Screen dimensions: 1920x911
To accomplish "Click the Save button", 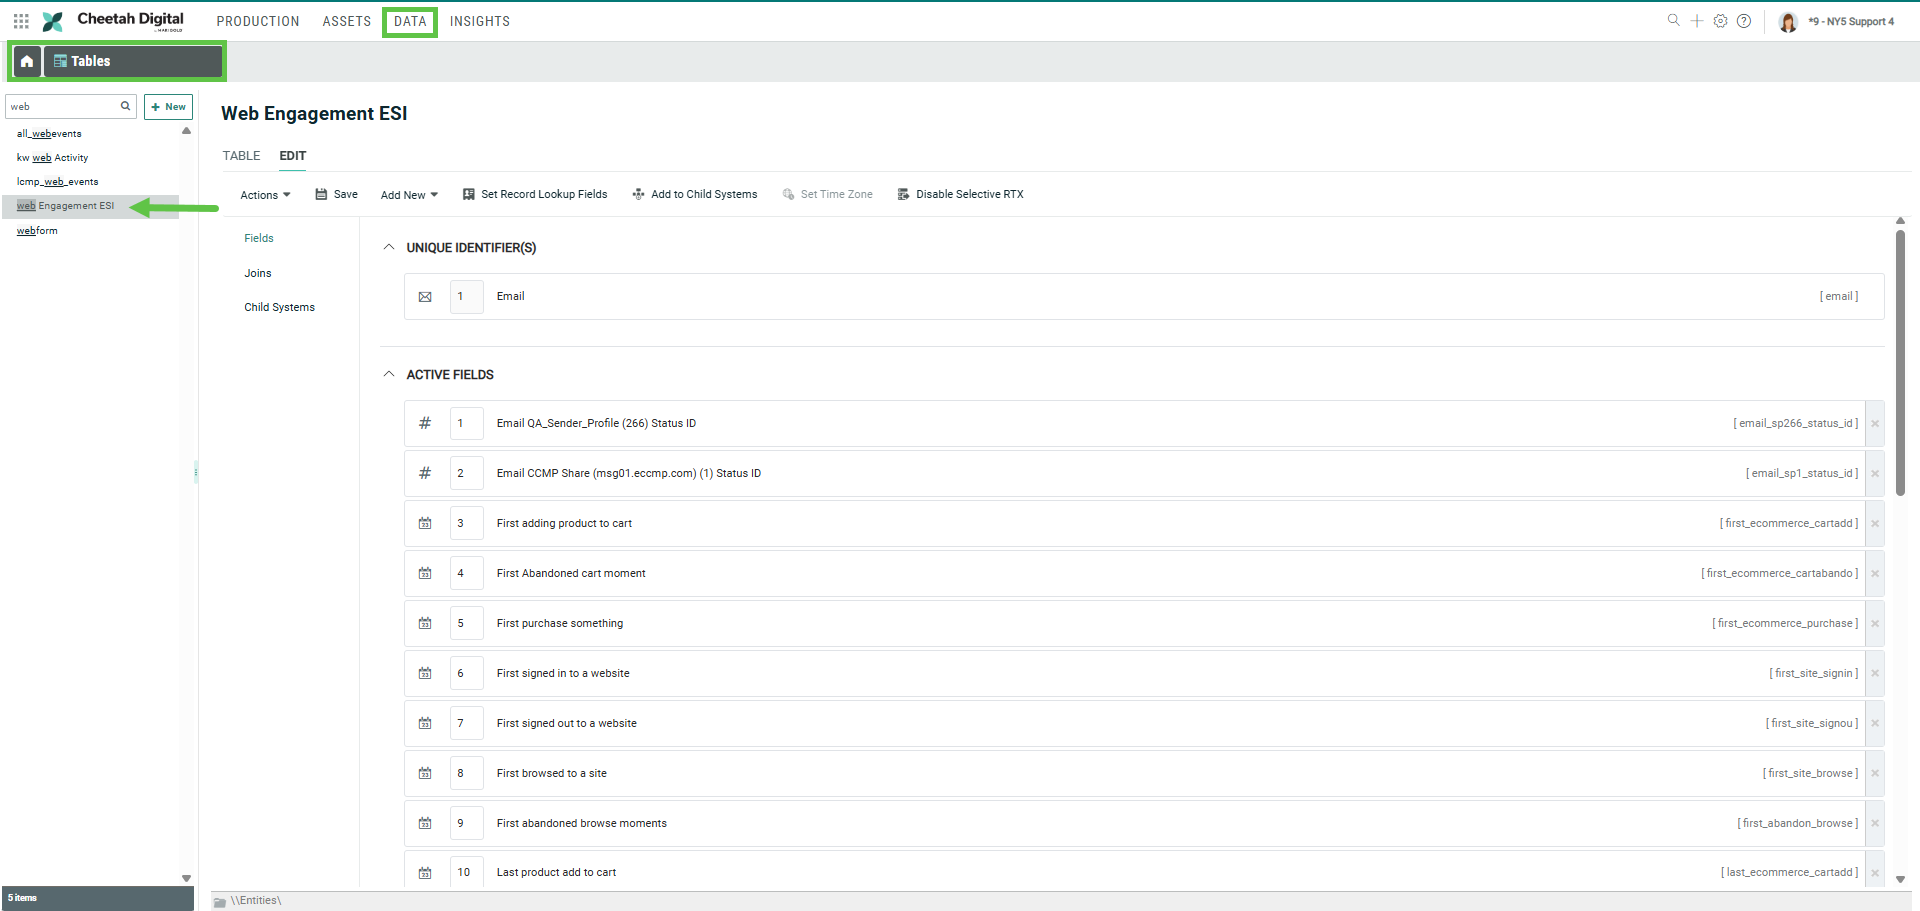I will pos(337,195).
